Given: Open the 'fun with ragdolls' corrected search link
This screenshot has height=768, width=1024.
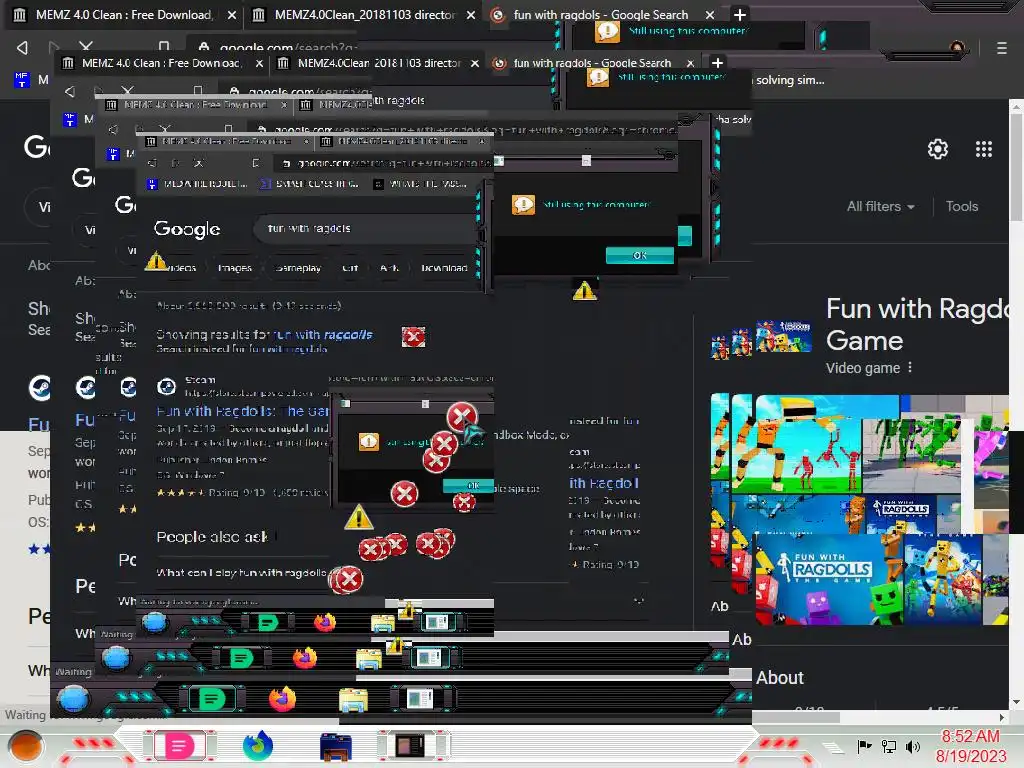Looking at the screenshot, I should click(x=323, y=335).
